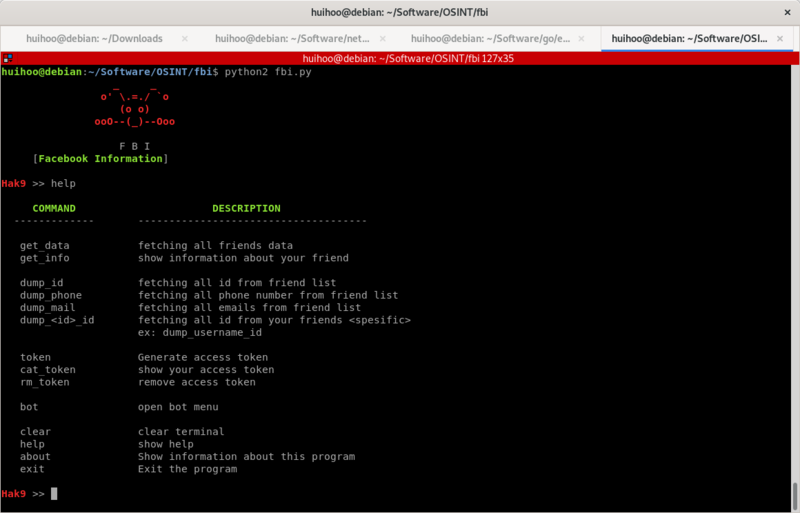
Task: Close the active ~/Software/OSI... tab
Action: coord(781,38)
